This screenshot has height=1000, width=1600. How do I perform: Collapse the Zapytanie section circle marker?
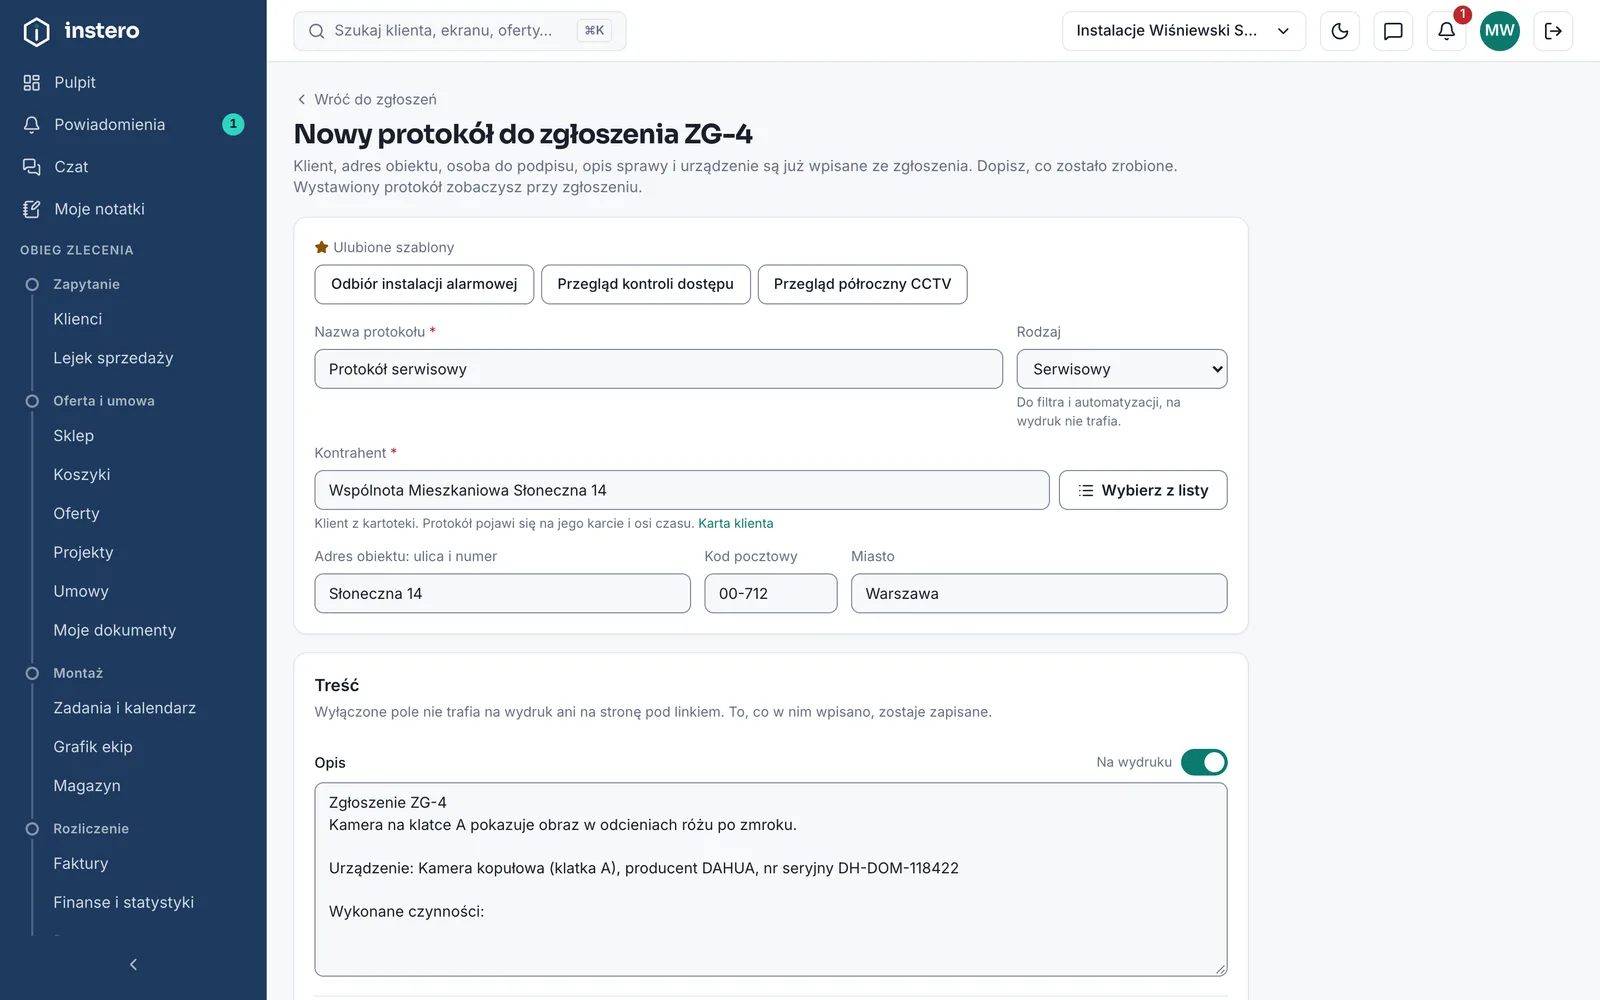click(32, 284)
